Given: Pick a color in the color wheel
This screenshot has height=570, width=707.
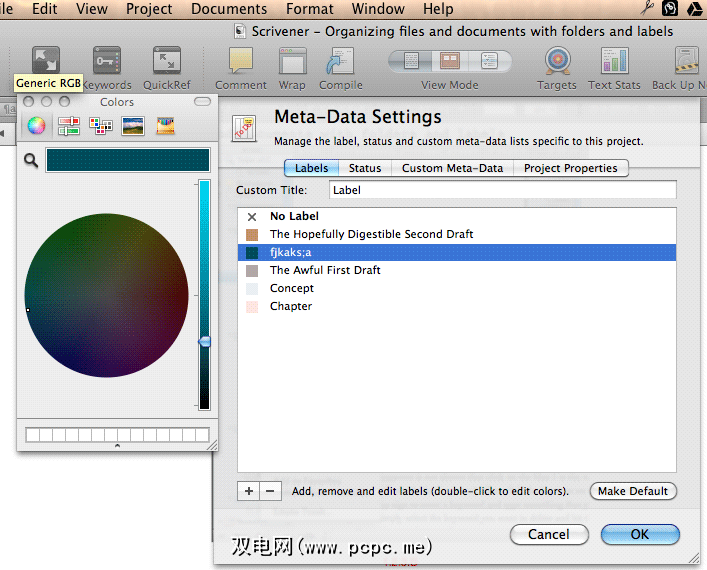Looking at the screenshot, I should [x=106, y=295].
